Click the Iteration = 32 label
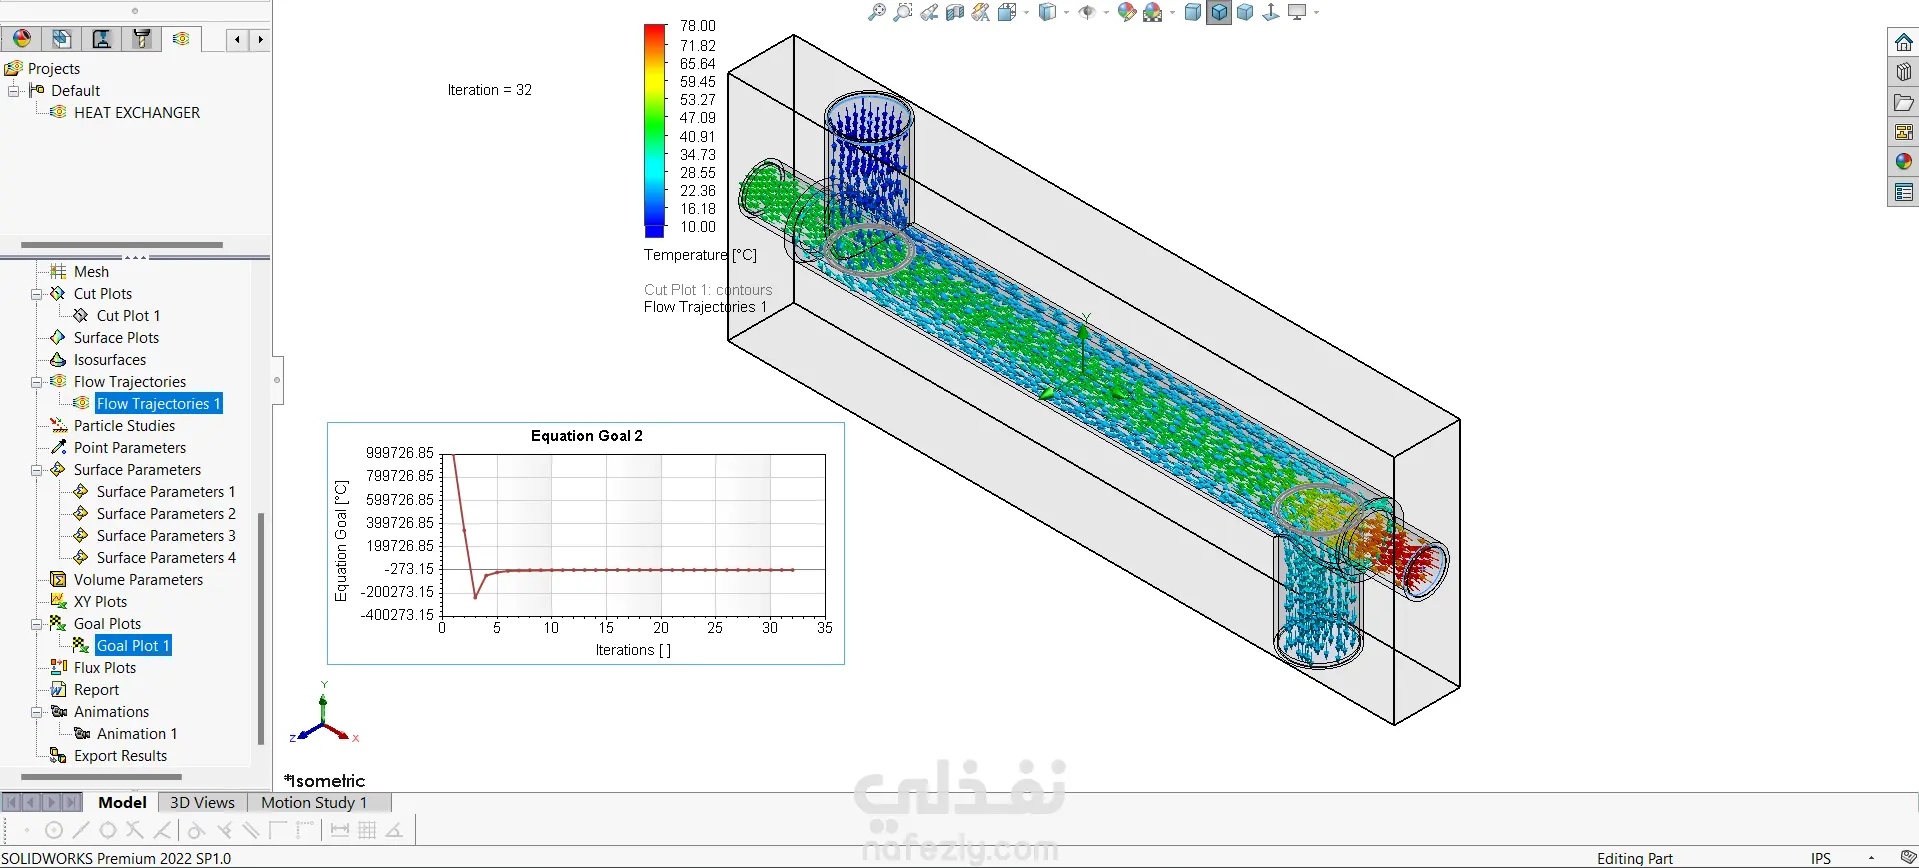The image size is (1919, 868). (x=490, y=90)
